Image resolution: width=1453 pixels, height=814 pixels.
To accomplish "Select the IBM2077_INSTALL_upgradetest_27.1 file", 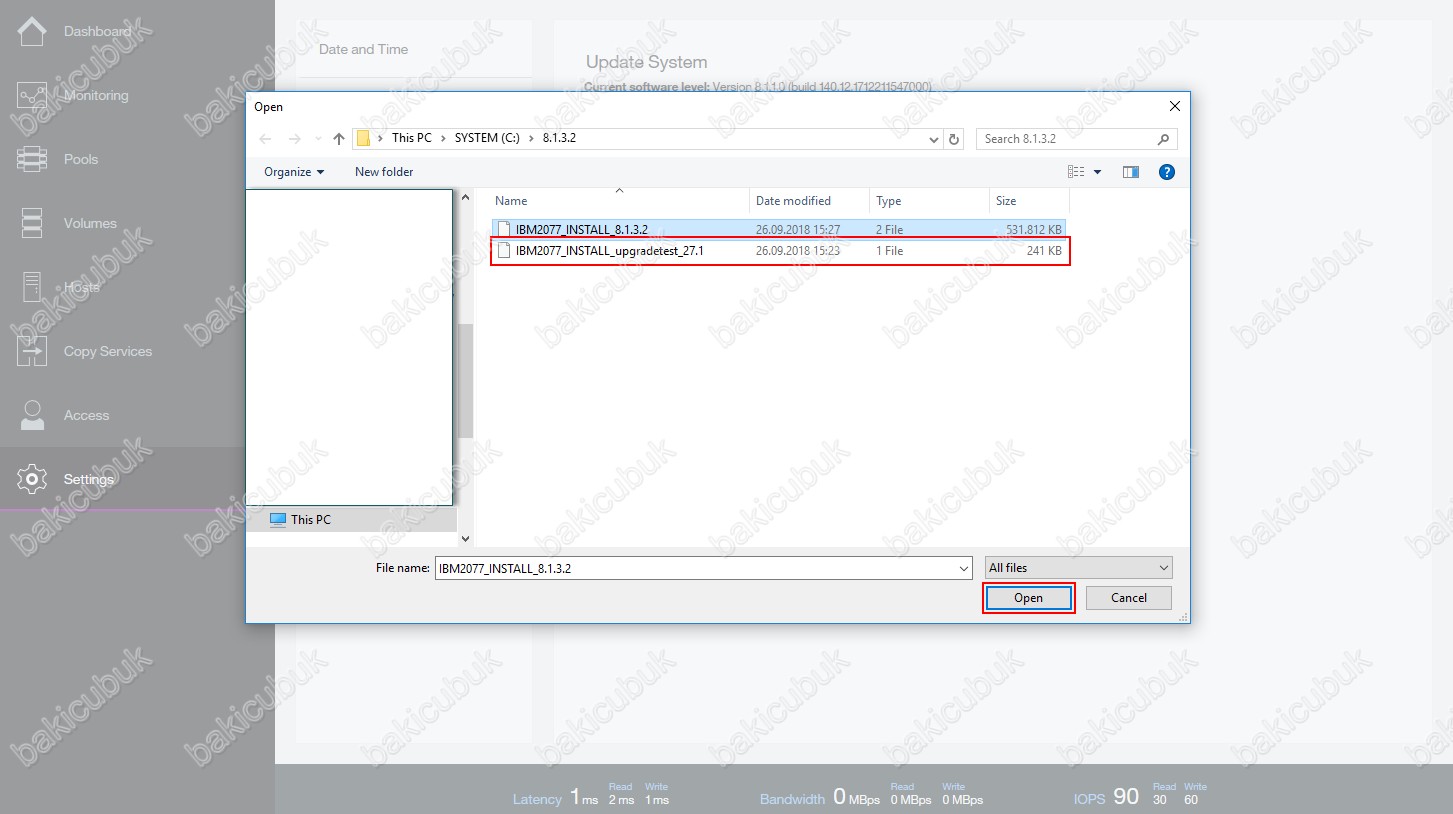I will click(x=609, y=251).
